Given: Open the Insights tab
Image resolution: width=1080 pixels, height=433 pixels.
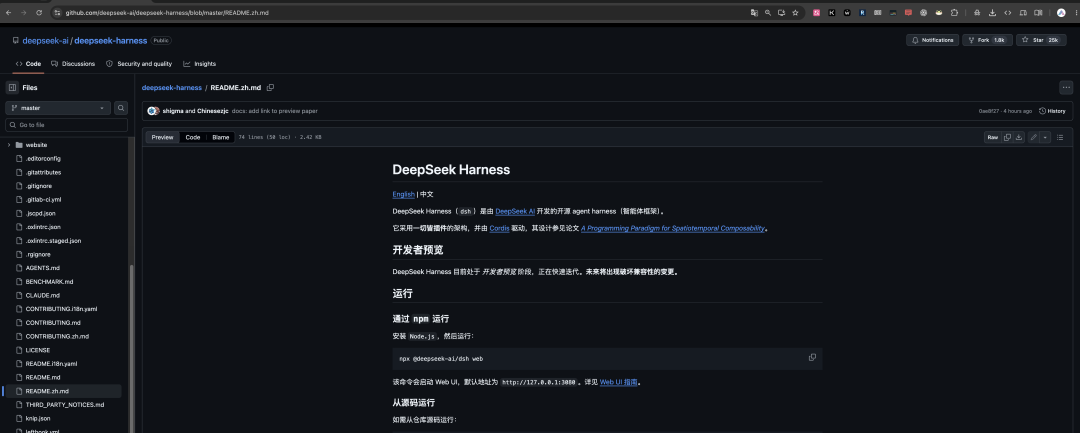Looking at the screenshot, I should tap(200, 63).
